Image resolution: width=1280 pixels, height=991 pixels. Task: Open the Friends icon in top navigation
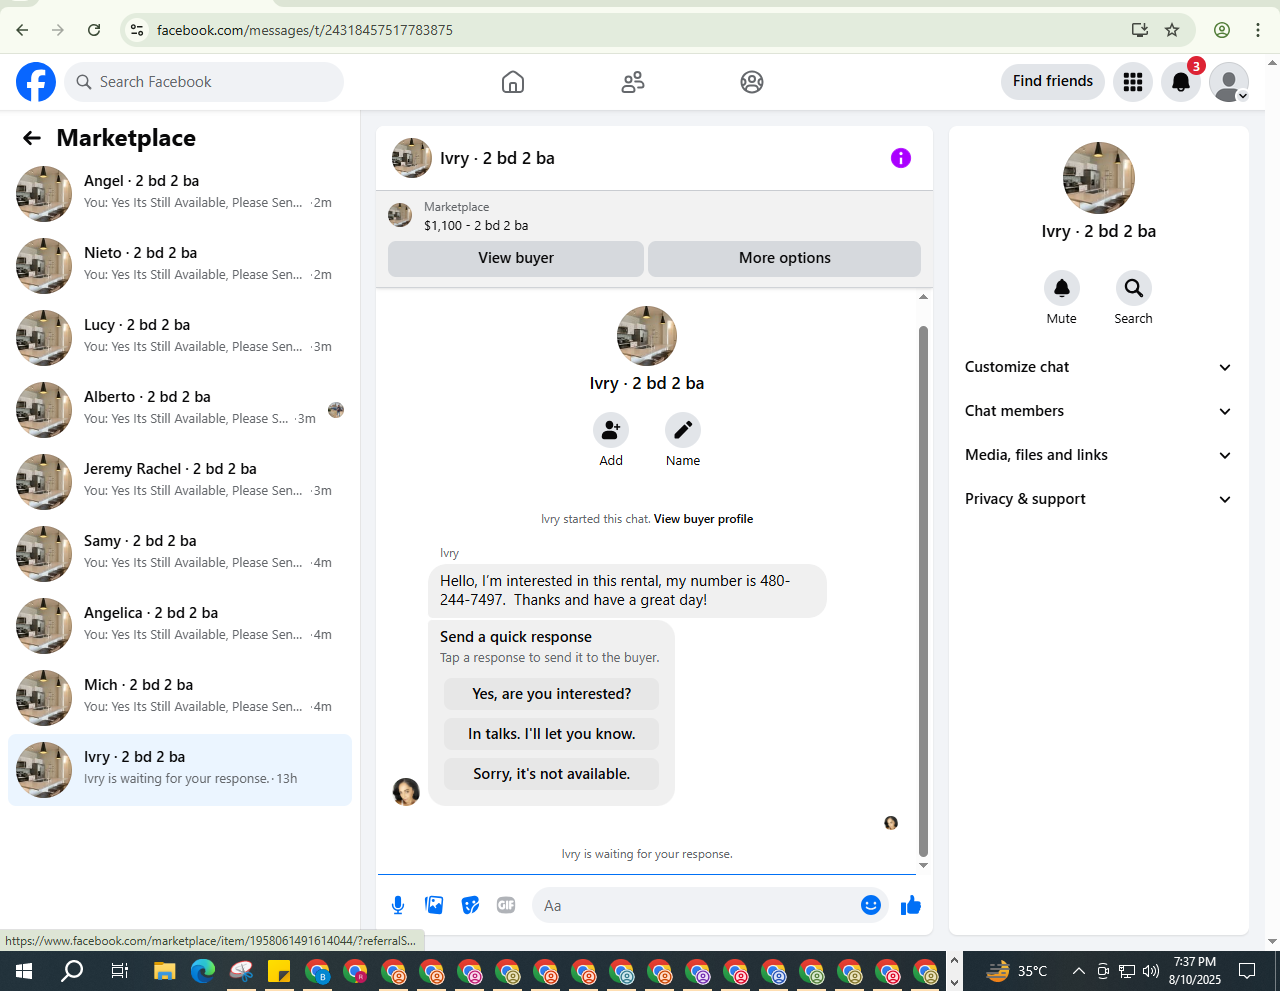click(x=633, y=82)
